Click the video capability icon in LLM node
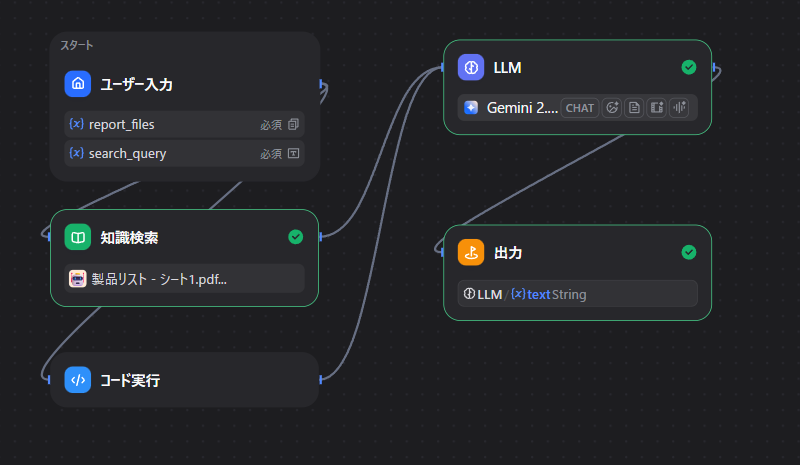800x465 pixels. (656, 107)
